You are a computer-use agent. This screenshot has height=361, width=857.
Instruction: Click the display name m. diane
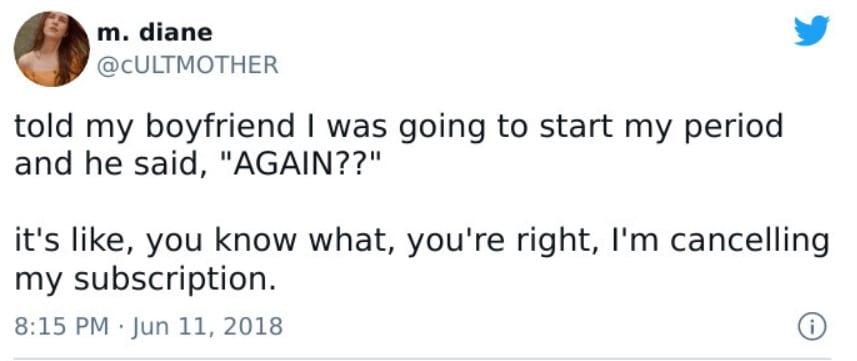155,33
